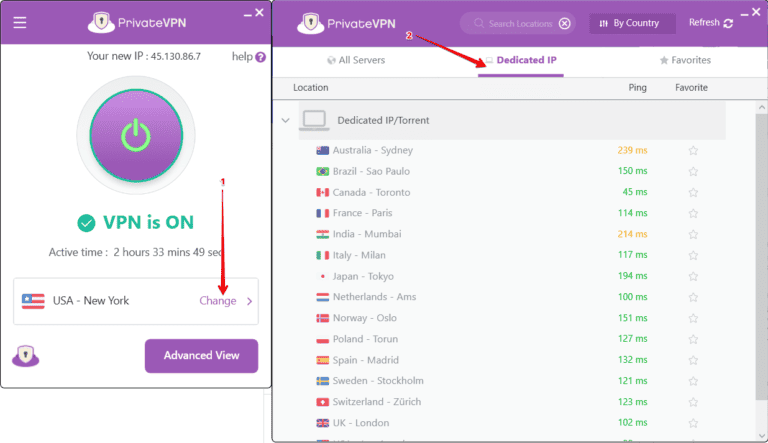Collapse the Dedicated IP/Torrent group

[x=286, y=120]
